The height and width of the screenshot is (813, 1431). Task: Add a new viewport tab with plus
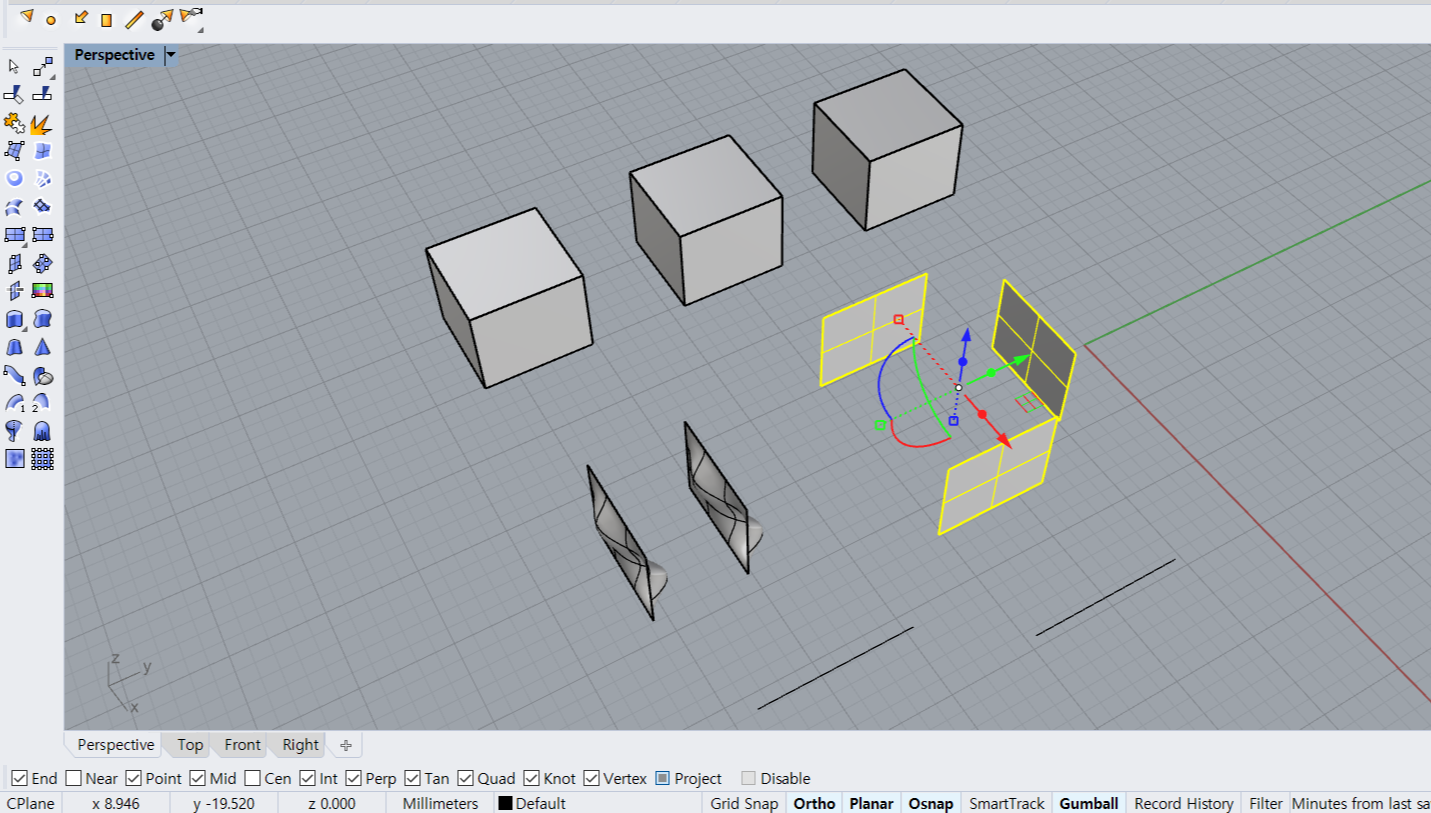click(346, 745)
